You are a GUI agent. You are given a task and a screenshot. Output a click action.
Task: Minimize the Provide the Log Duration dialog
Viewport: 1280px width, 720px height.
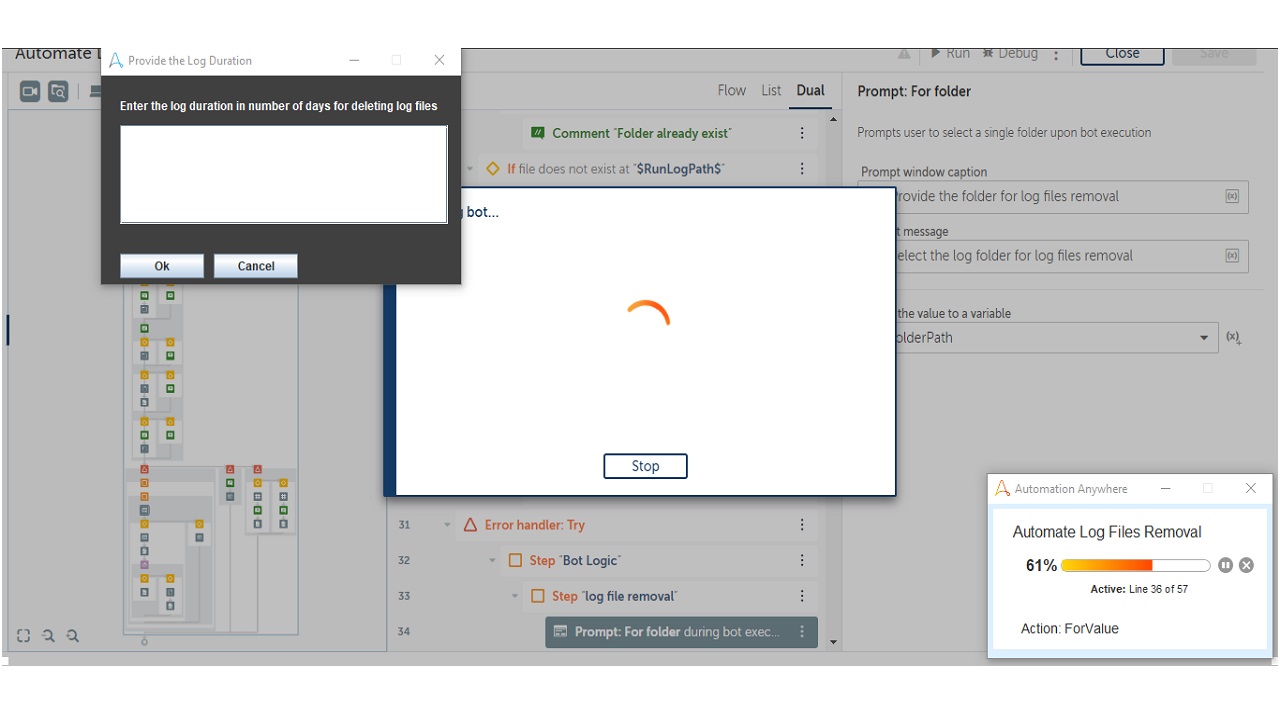coord(354,60)
